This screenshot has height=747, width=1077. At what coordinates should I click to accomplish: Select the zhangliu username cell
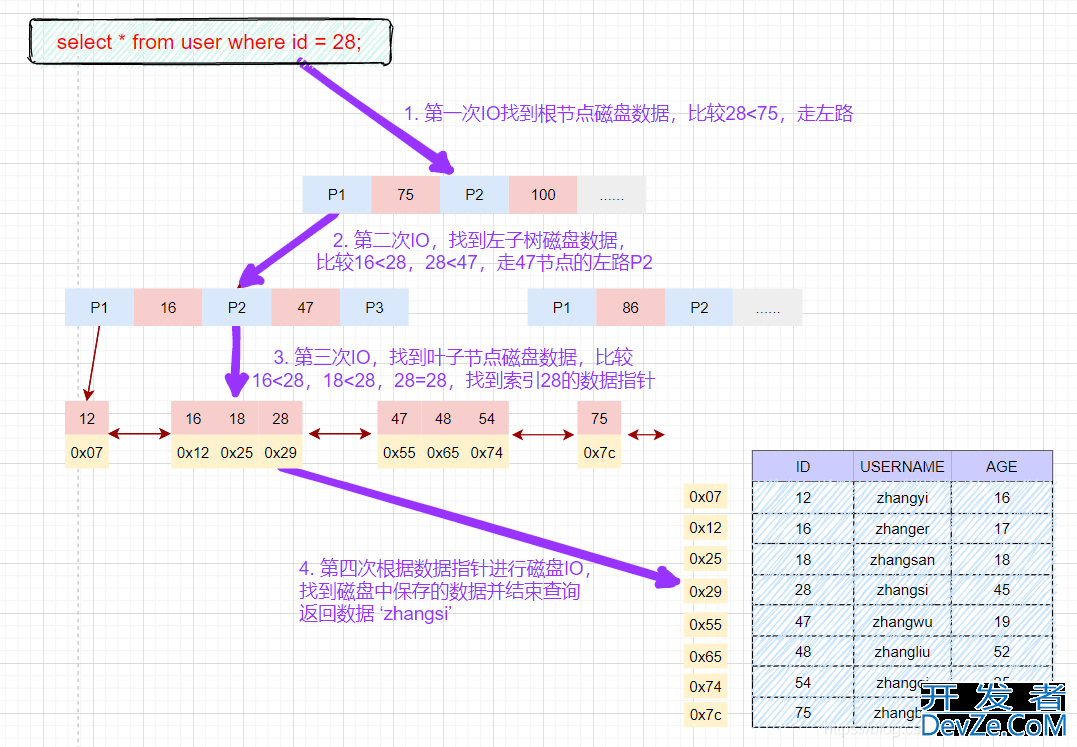click(903, 652)
